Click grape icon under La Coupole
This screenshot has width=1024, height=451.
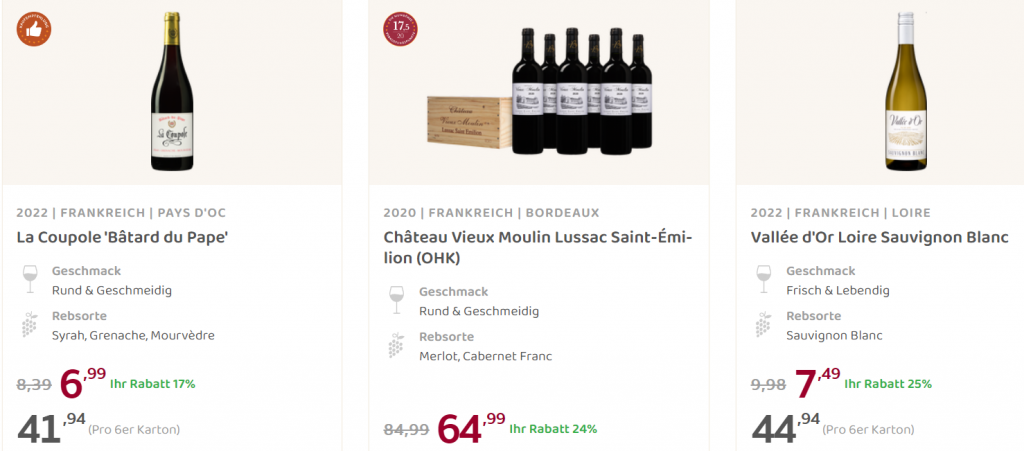click(31, 325)
